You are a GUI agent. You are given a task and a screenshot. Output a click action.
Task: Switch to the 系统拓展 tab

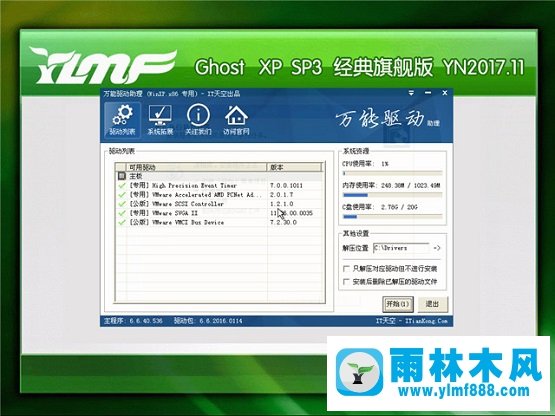click(x=160, y=120)
